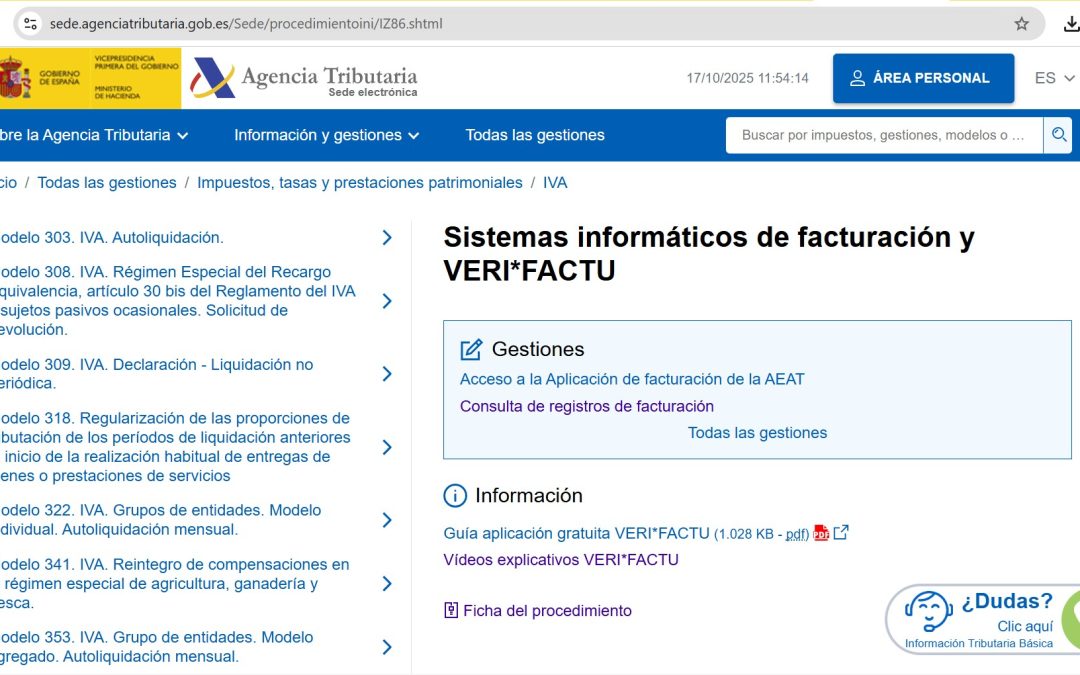Expand the Modelo 322 chevron
The image size is (1080, 675).
(387, 520)
